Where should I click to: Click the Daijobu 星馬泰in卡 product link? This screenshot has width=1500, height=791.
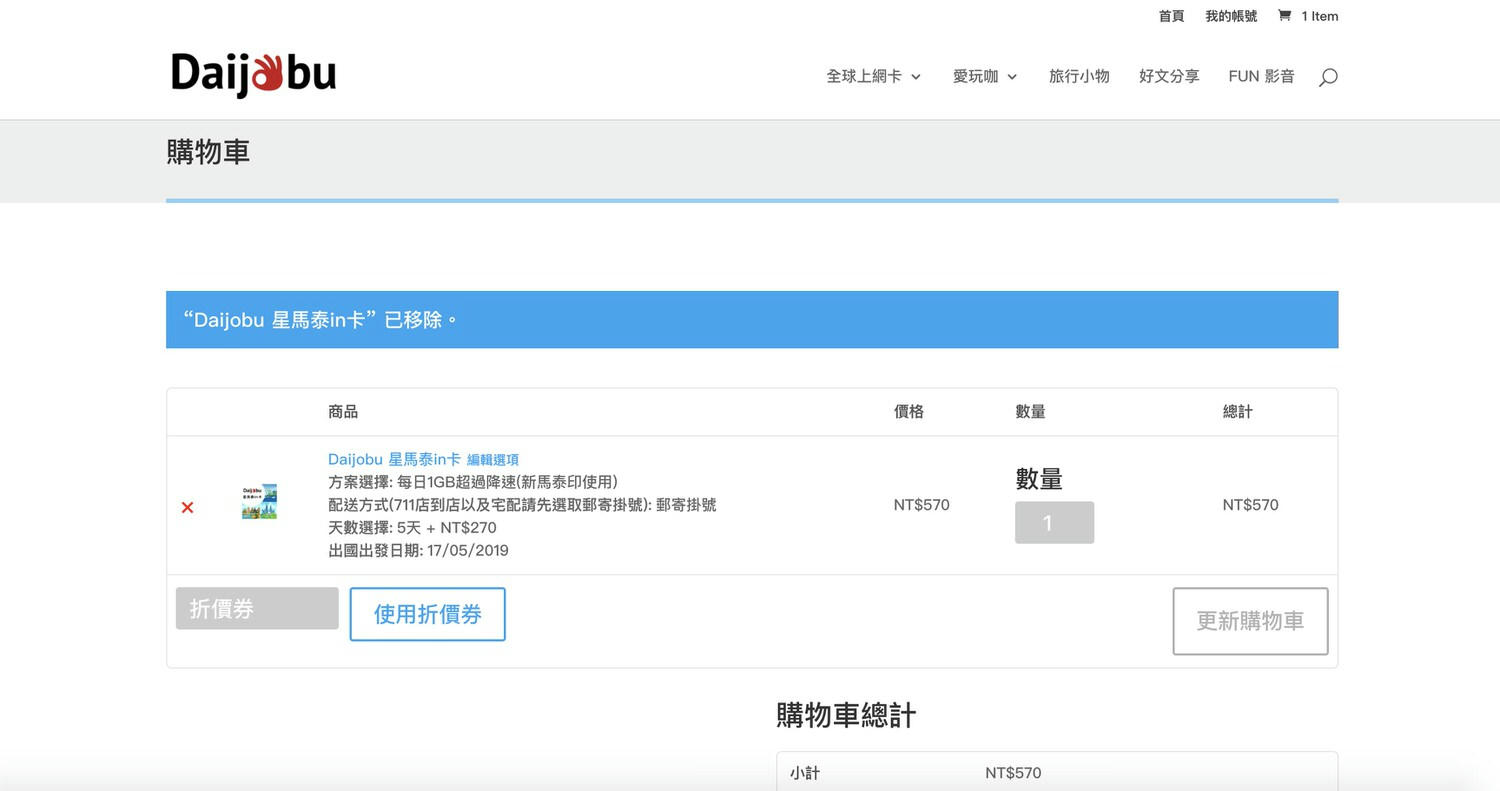(394, 459)
